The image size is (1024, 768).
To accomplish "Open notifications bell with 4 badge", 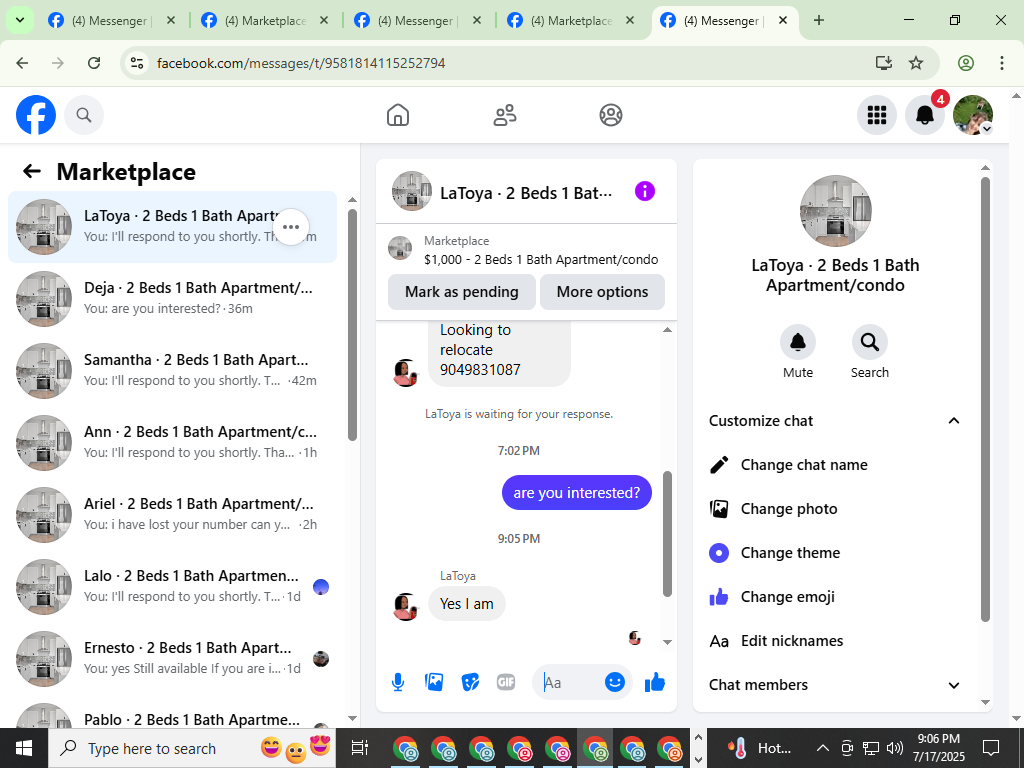I will pyautogui.click(x=925, y=115).
